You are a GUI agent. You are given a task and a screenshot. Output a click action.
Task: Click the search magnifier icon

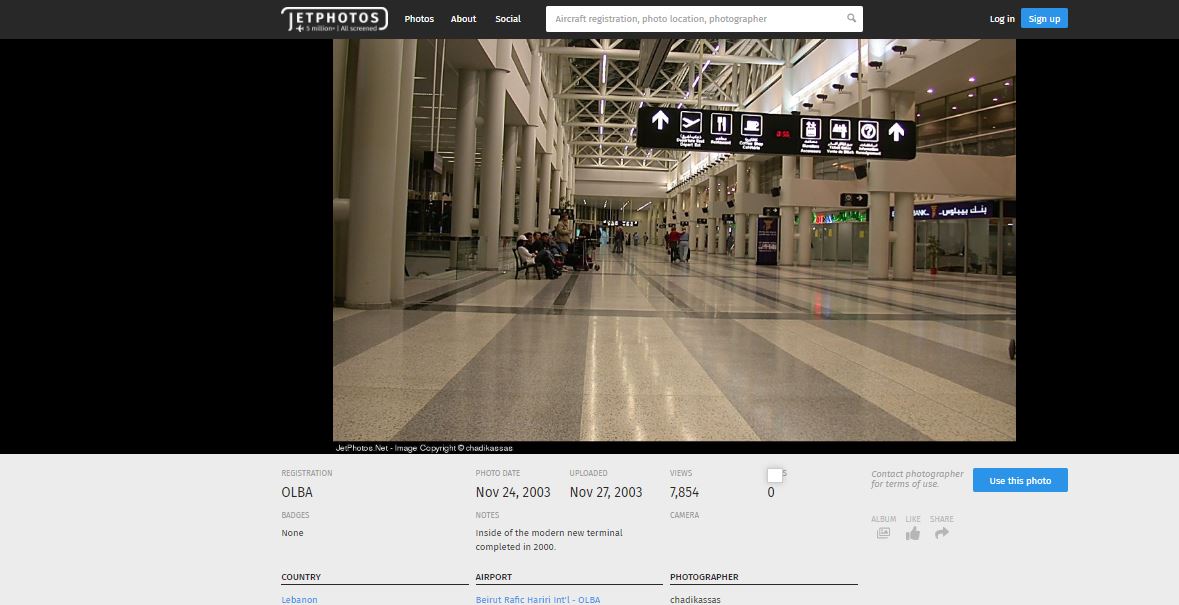[x=851, y=19]
